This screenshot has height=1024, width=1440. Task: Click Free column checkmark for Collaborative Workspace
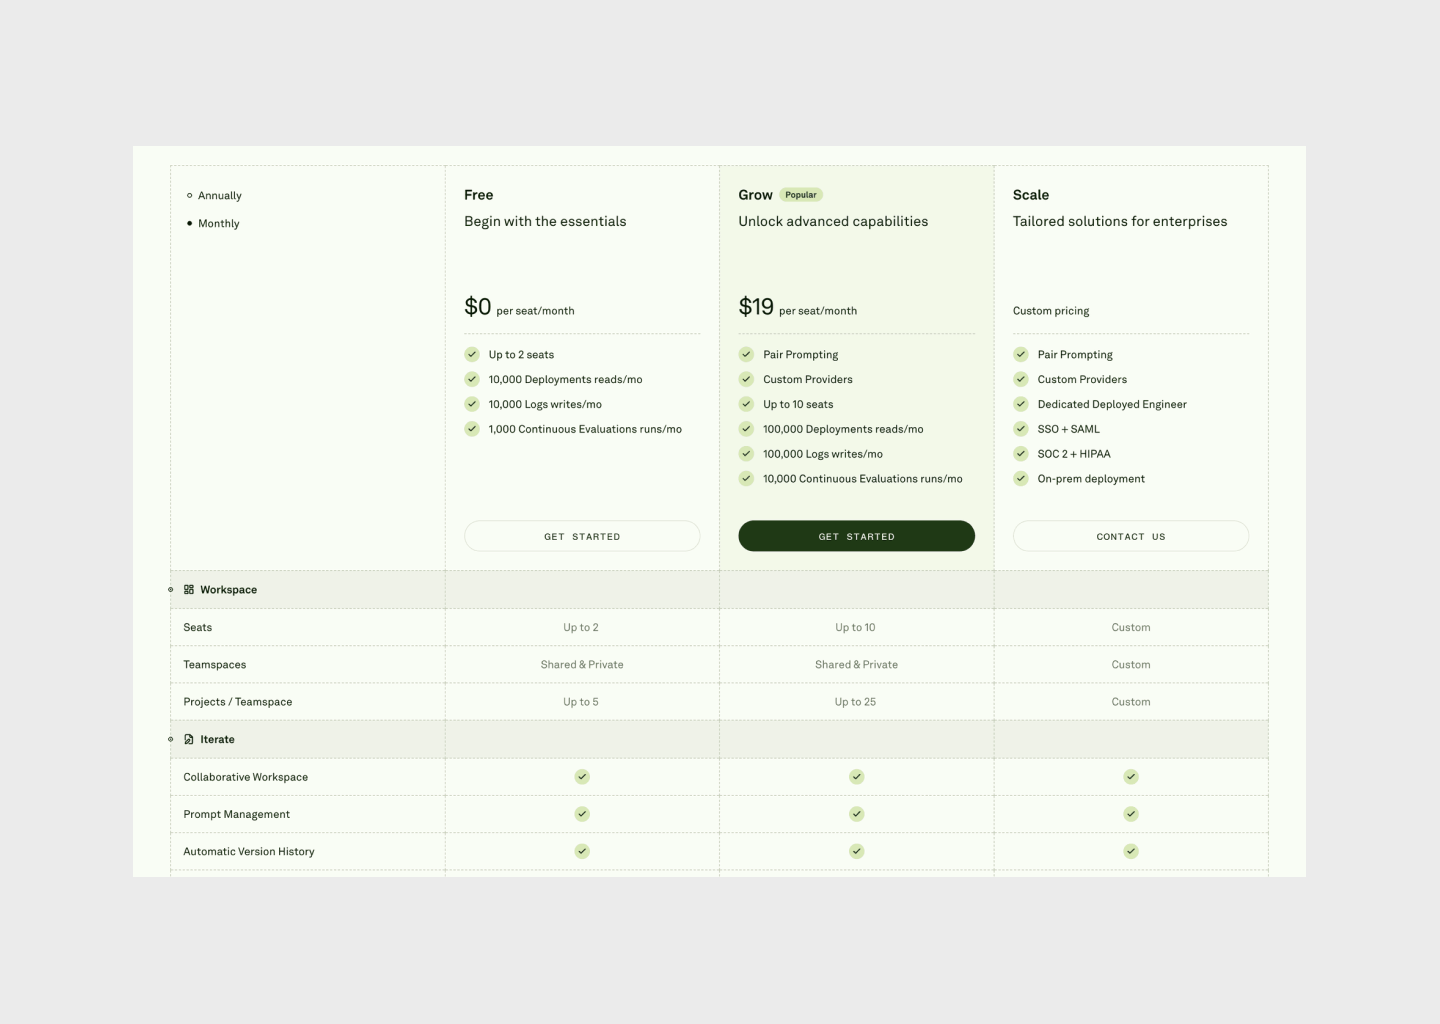coord(582,777)
